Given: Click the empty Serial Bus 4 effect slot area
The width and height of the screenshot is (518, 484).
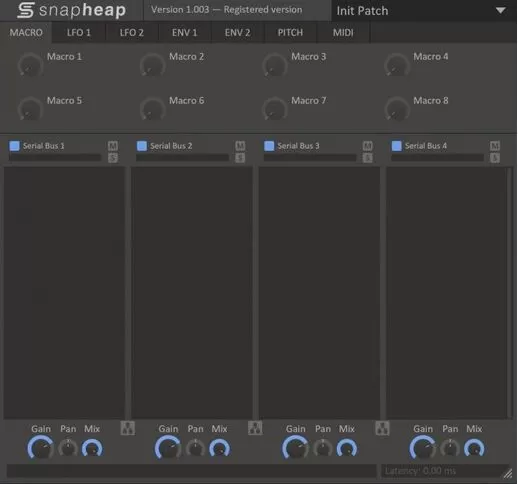Looking at the screenshot, I should coord(447,293).
